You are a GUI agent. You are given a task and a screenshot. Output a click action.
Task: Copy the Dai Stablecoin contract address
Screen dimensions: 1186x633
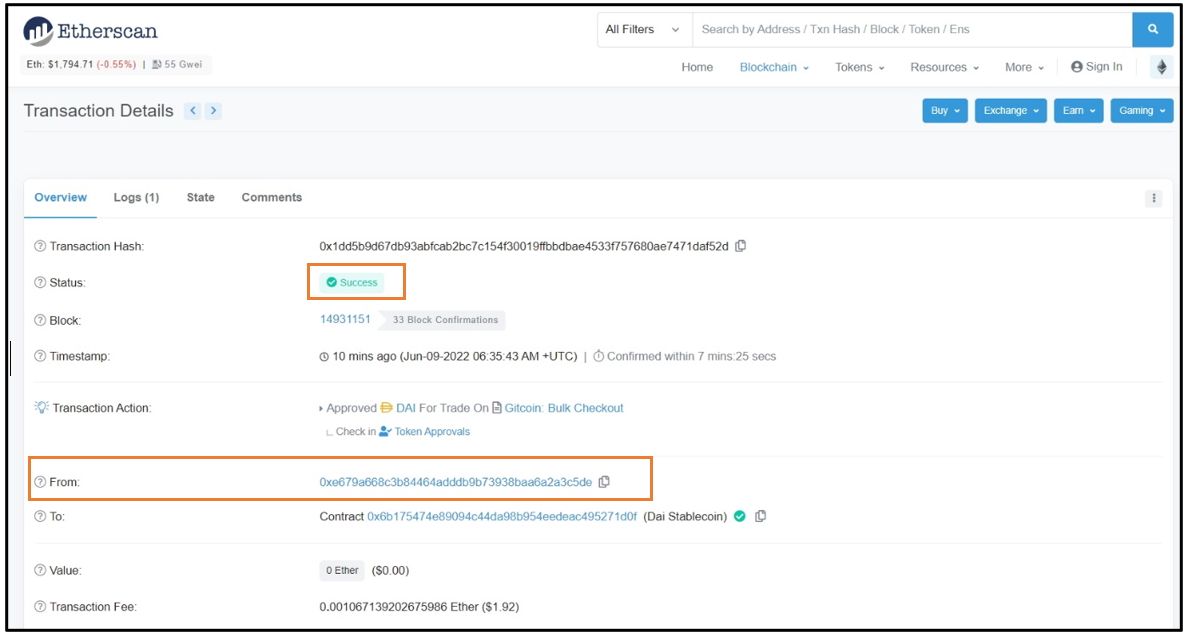[761, 516]
